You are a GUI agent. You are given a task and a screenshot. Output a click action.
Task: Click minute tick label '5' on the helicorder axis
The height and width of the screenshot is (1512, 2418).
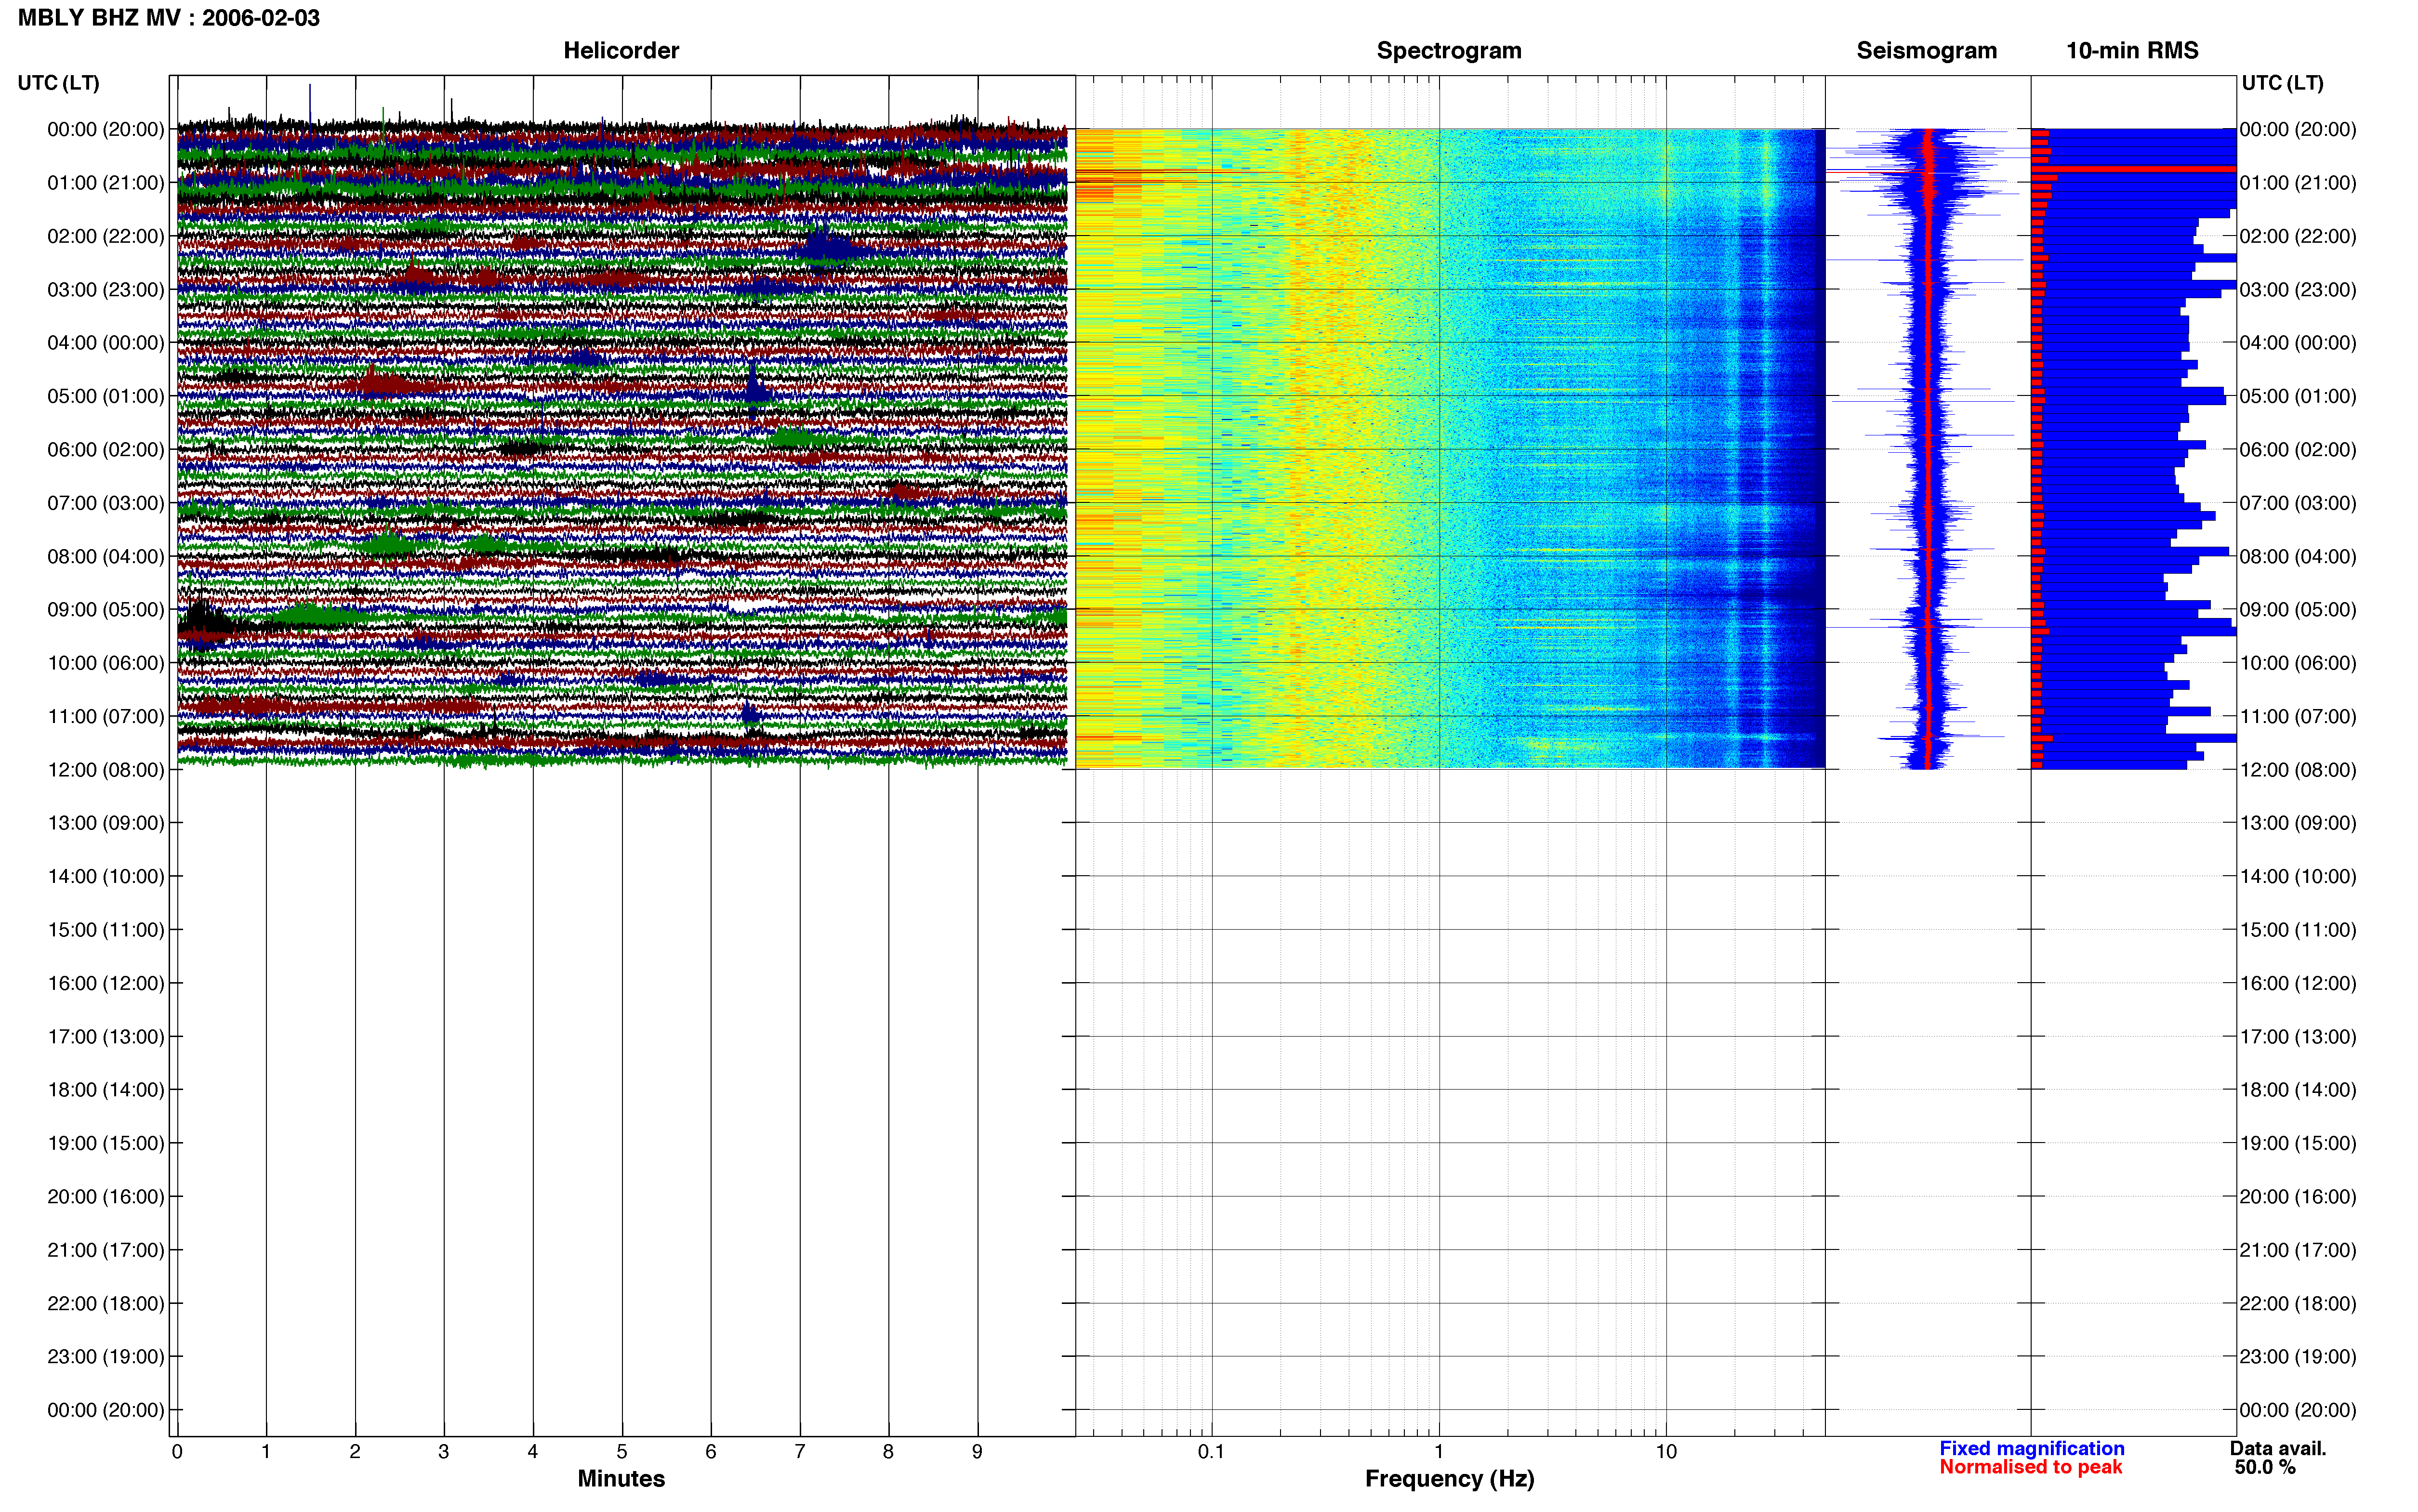coord(622,1452)
